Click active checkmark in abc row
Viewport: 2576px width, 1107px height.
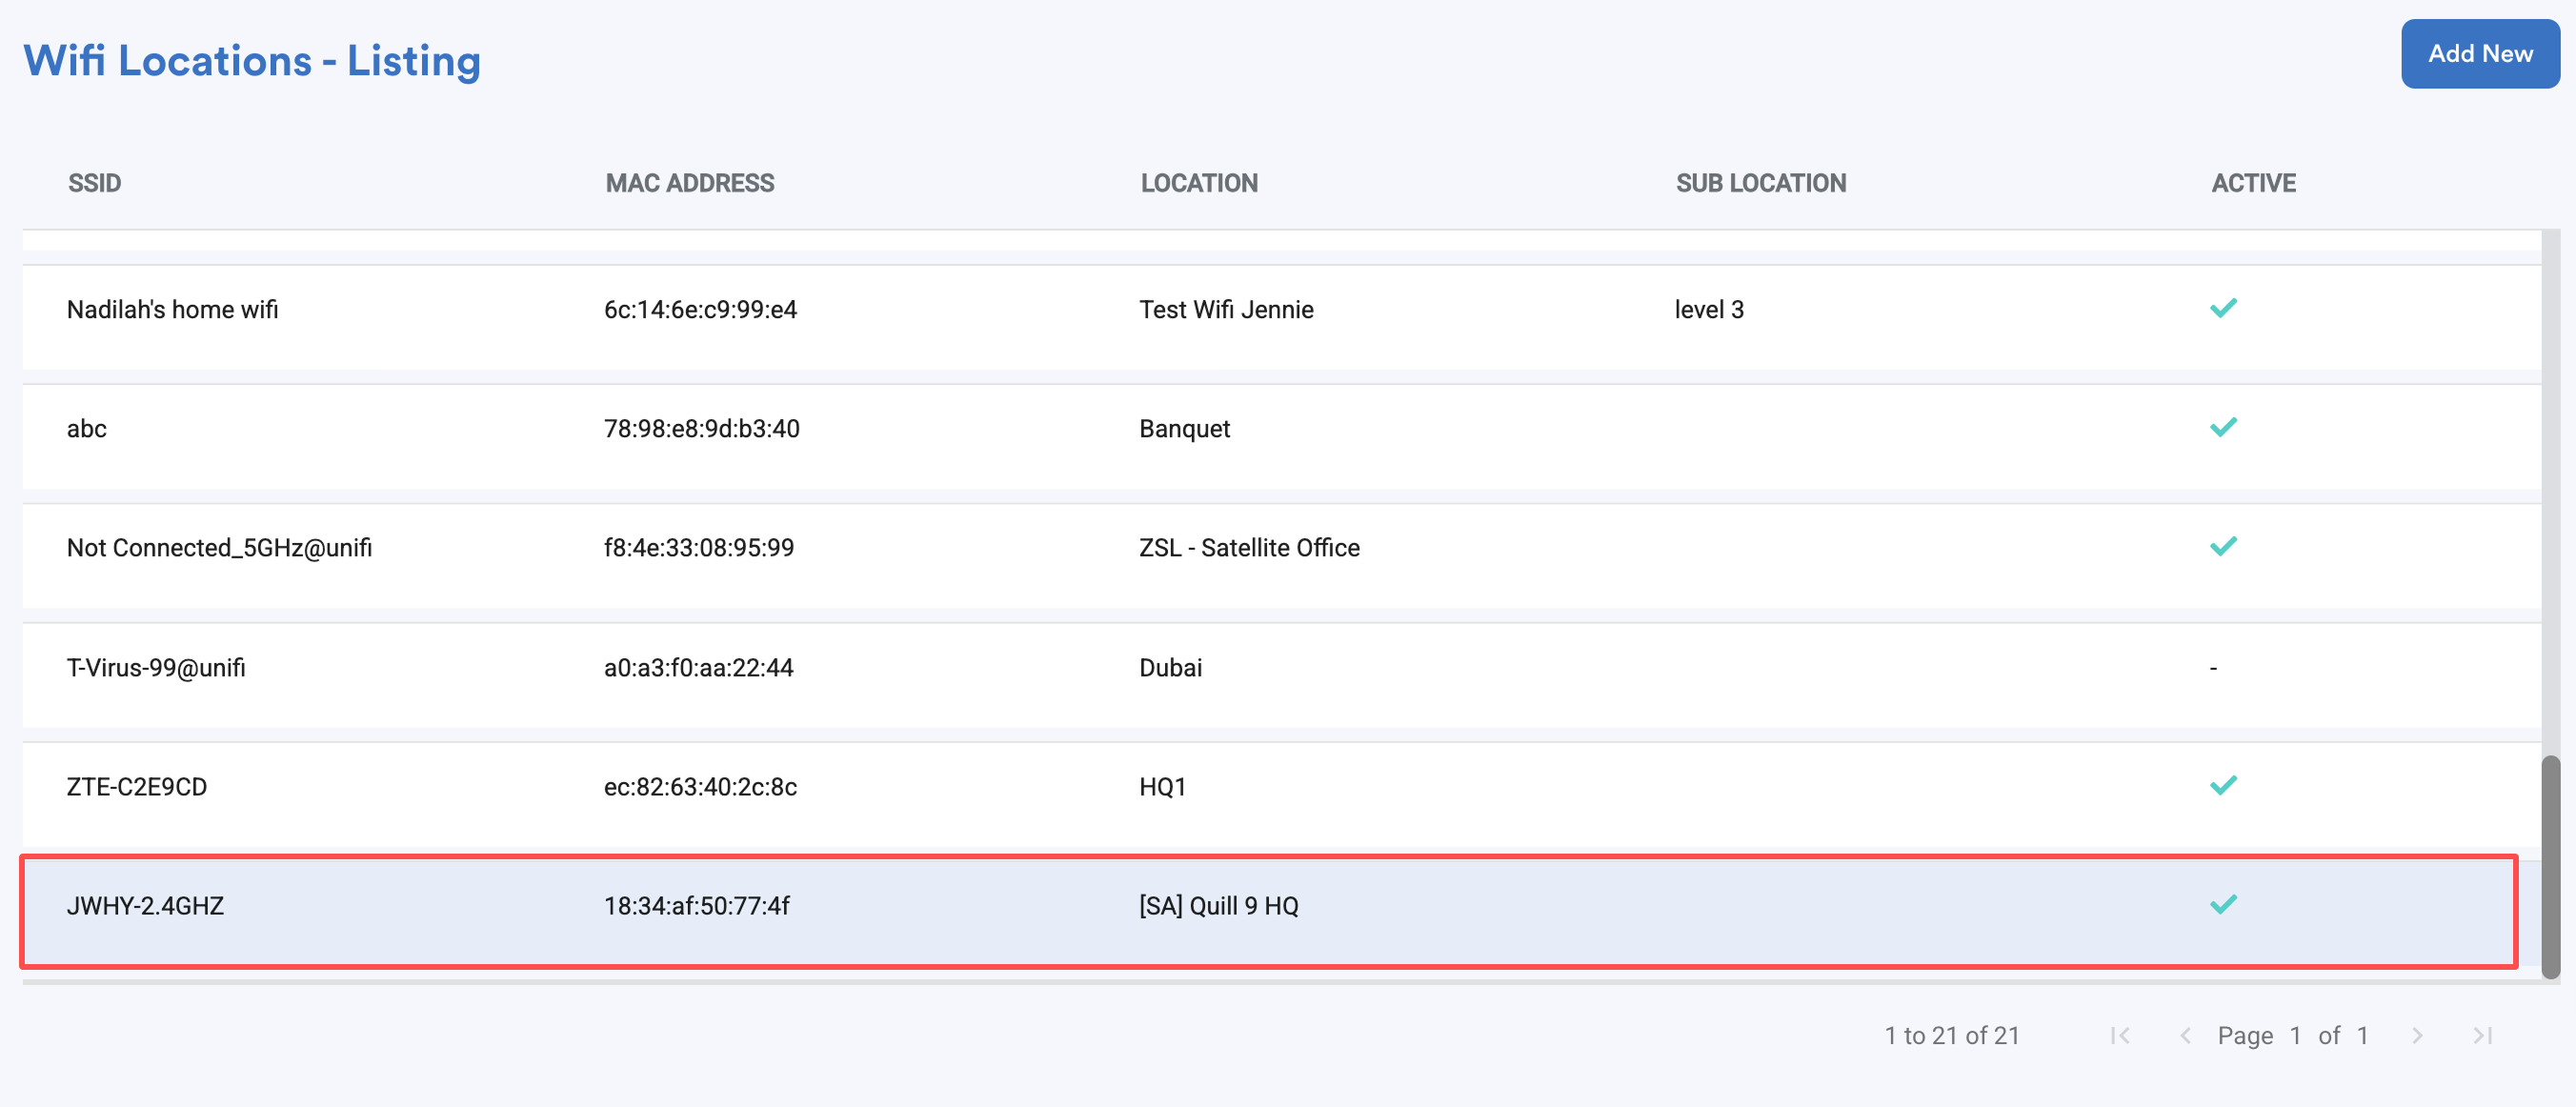click(2222, 428)
